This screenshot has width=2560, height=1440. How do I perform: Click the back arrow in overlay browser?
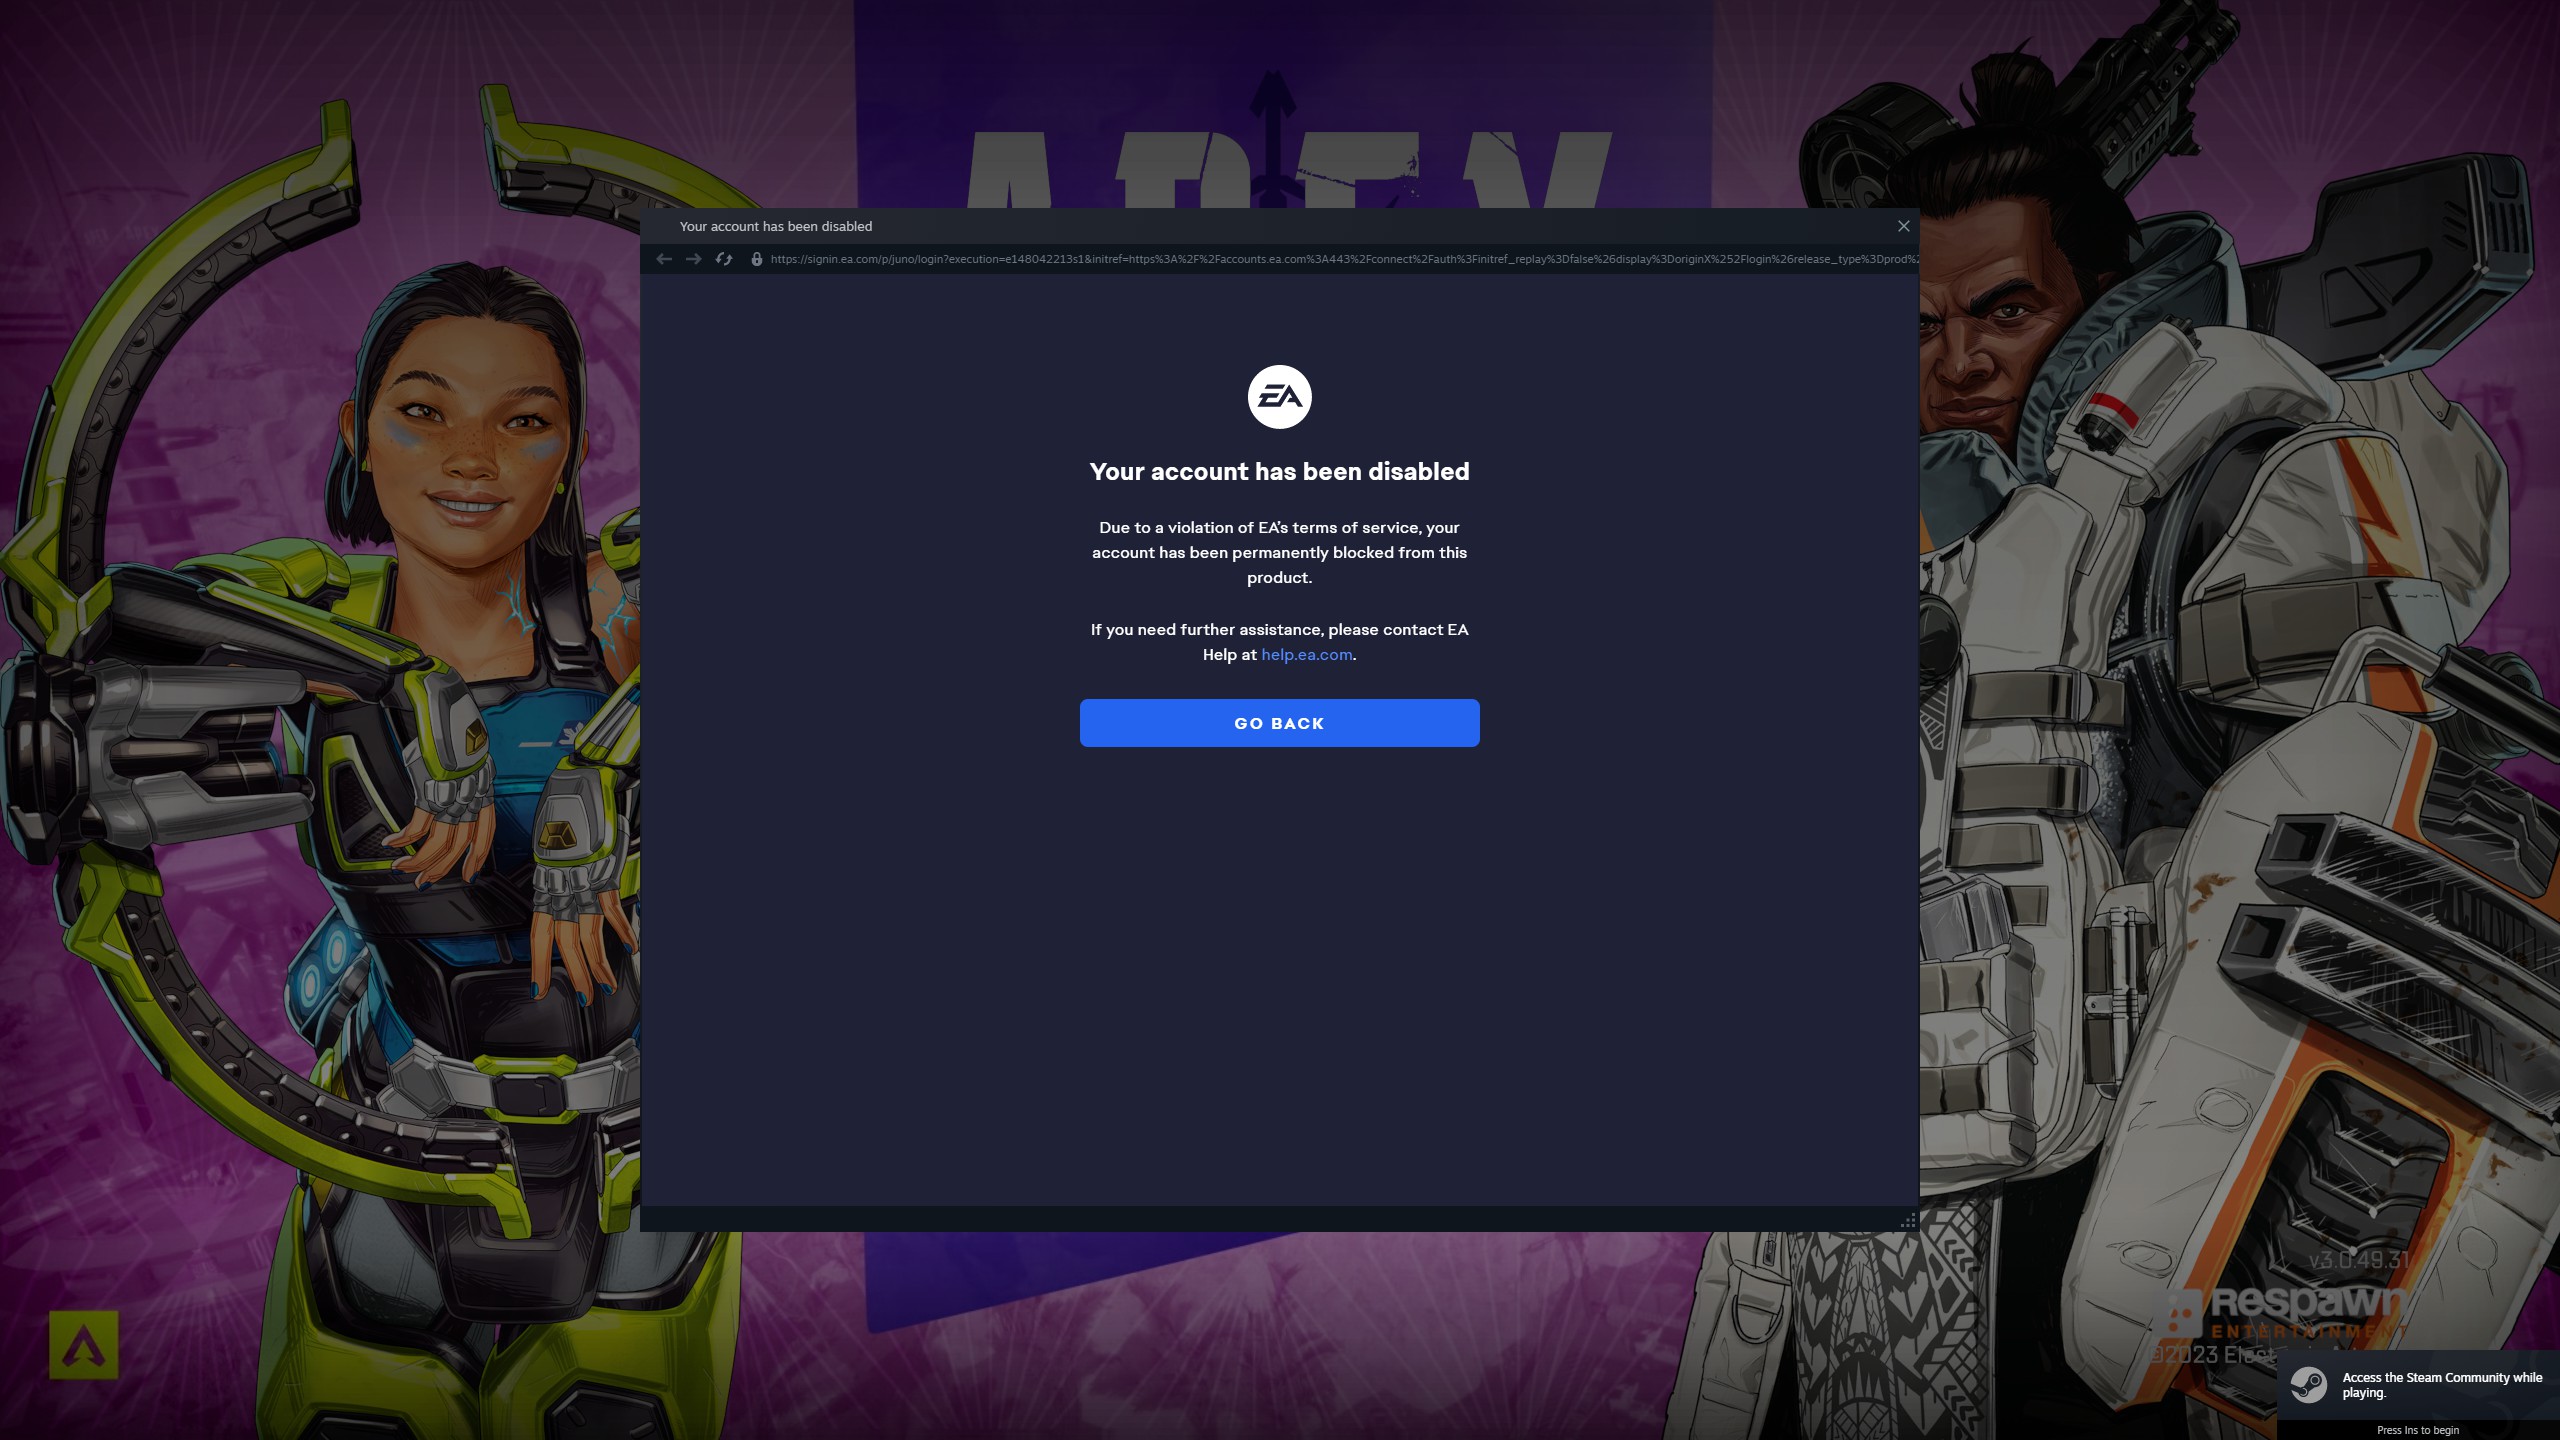click(664, 259)
